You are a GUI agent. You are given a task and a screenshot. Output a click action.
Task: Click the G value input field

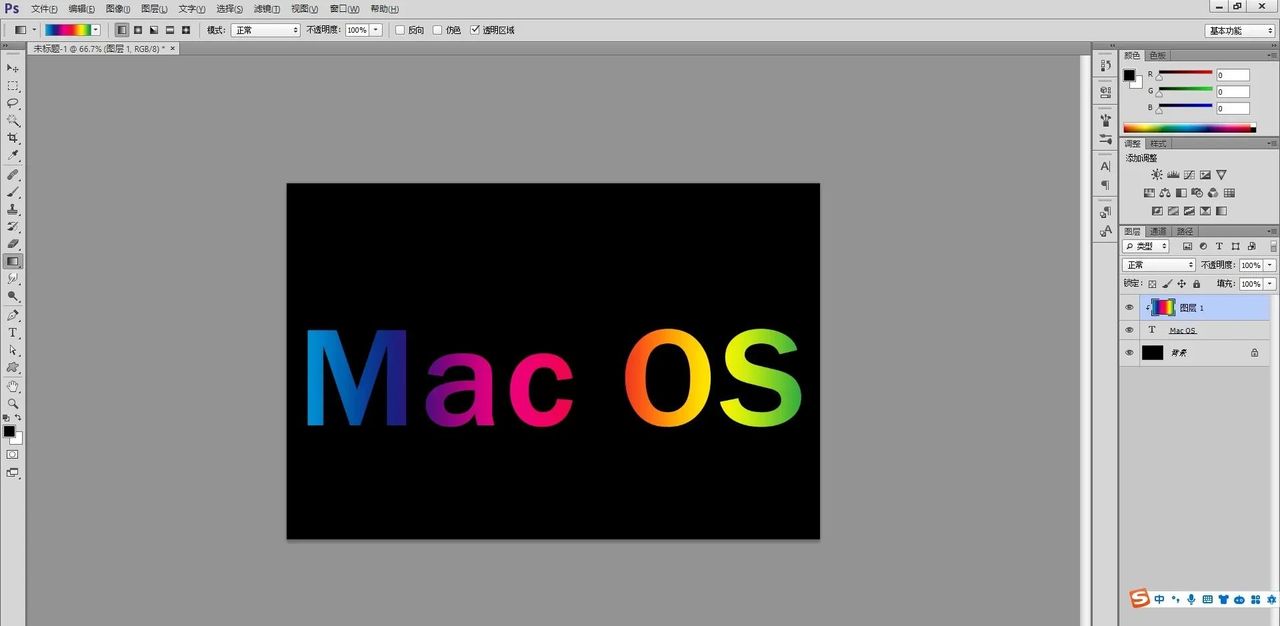[x=1233, y=92]
